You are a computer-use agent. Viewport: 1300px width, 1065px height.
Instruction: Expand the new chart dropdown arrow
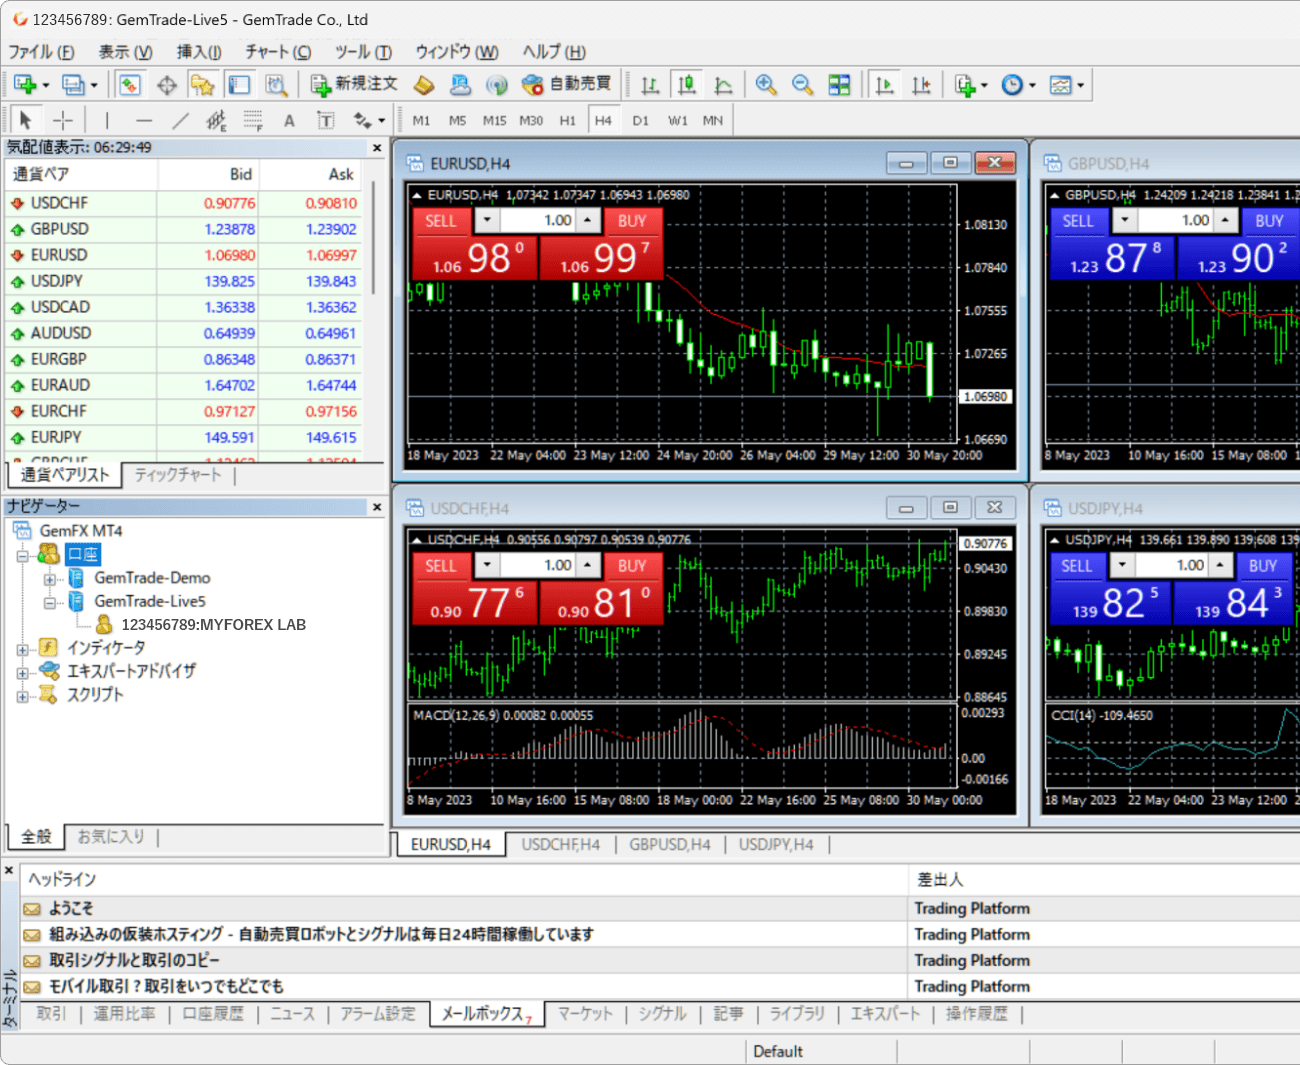click(45, 85)
